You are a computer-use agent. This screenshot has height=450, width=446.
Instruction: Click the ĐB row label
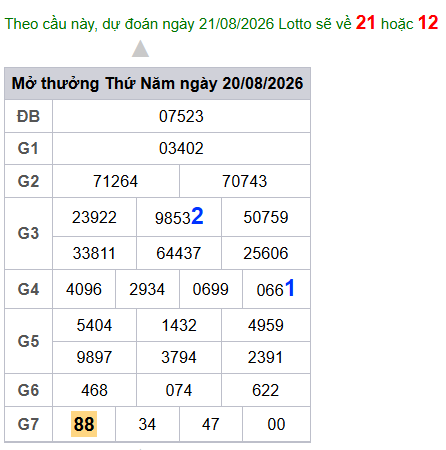(x=28, y=116)
